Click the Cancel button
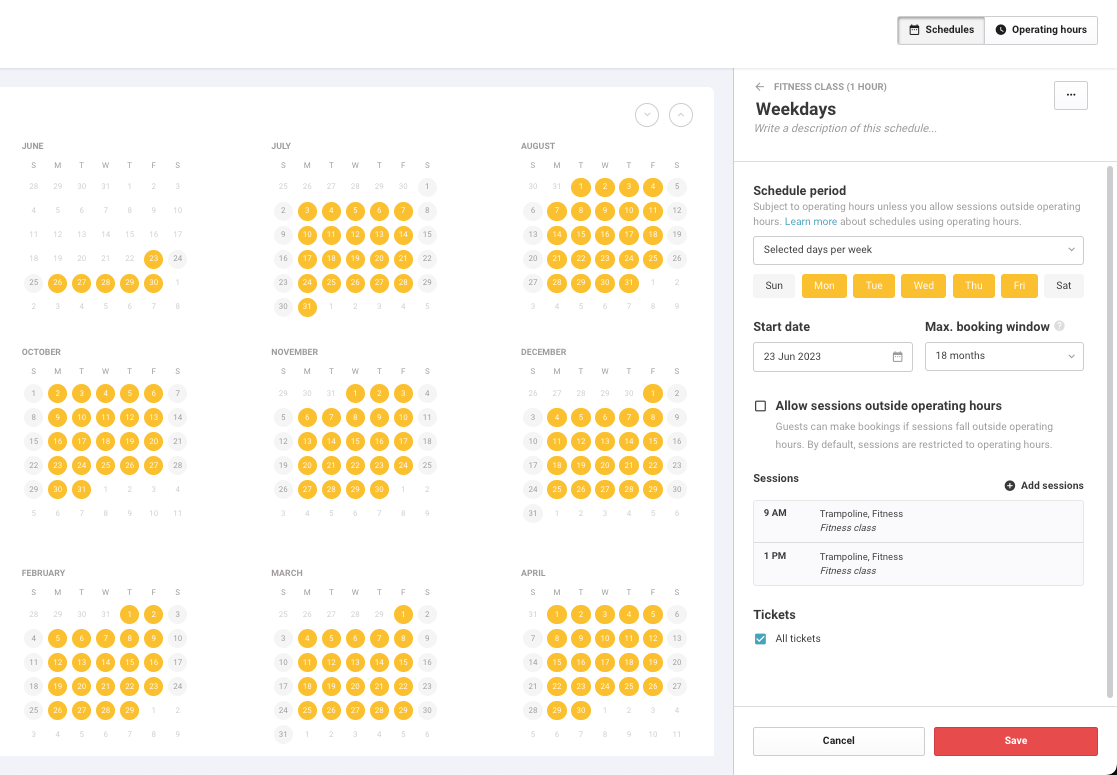Image resolution: width=1117 pixels, height=775 pixels. (838, 741)
